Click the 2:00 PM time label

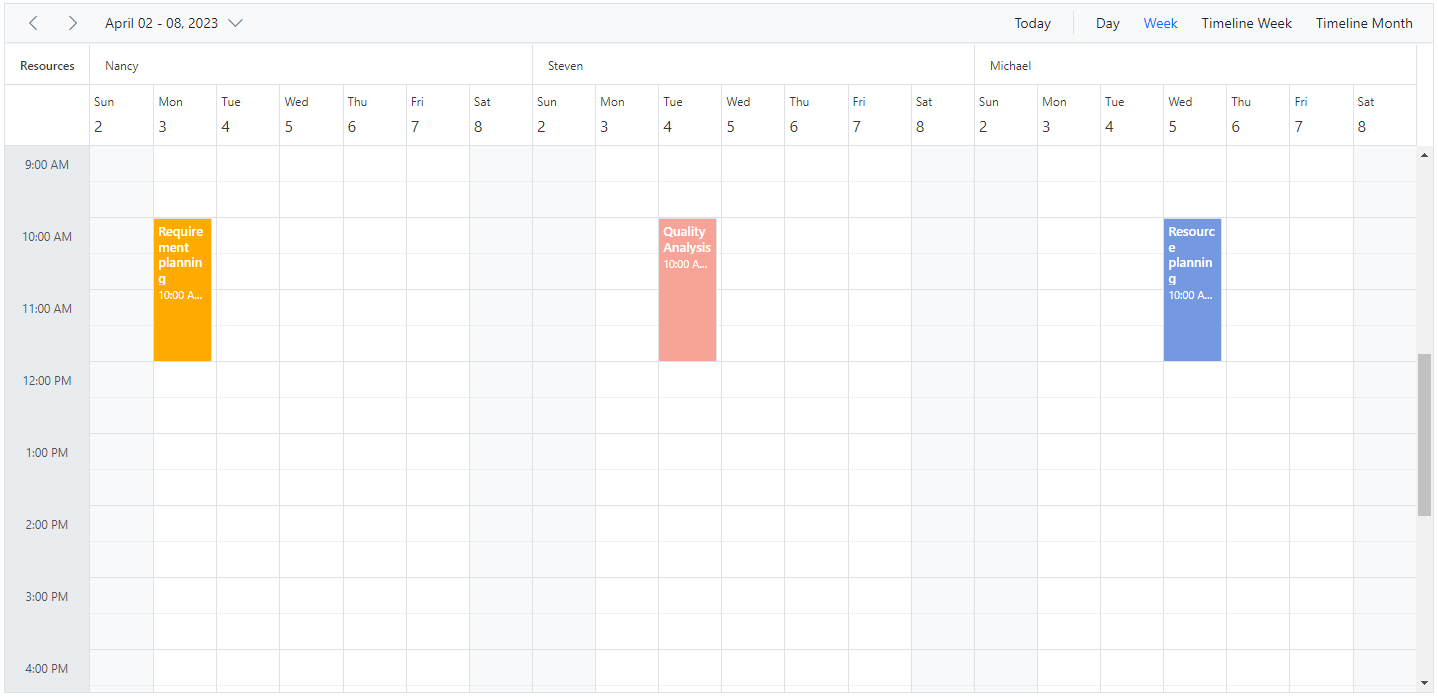coord(47,525)
